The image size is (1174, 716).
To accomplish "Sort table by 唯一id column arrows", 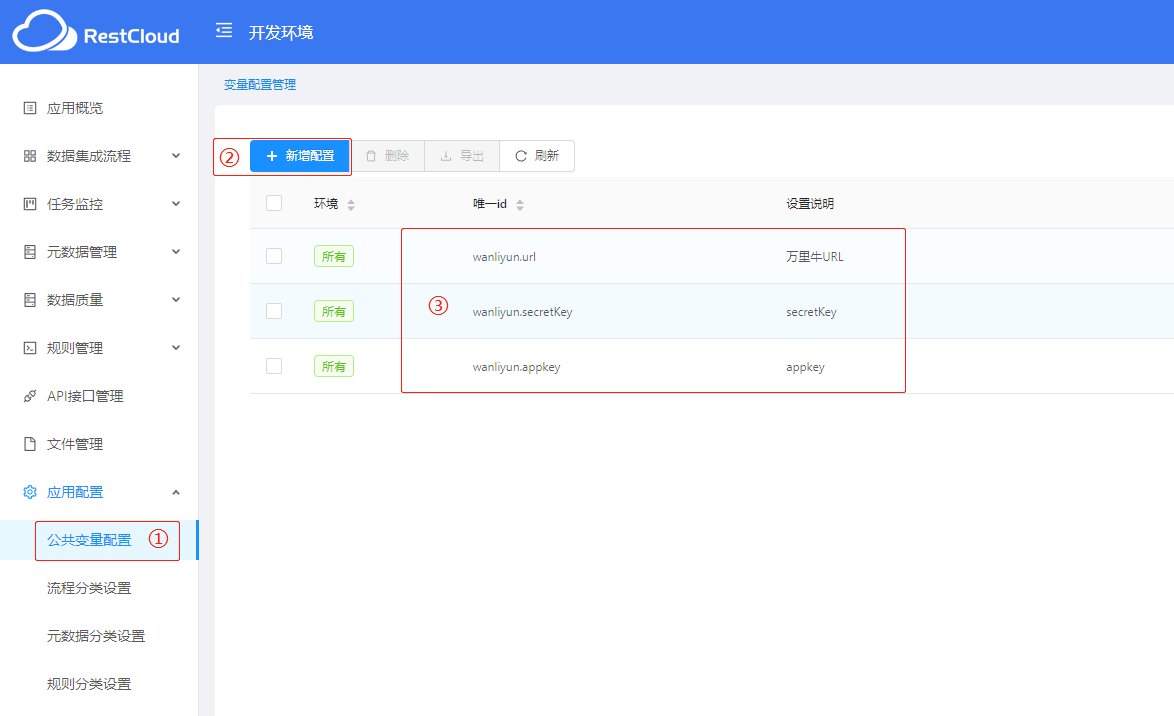I will (520, 205).
